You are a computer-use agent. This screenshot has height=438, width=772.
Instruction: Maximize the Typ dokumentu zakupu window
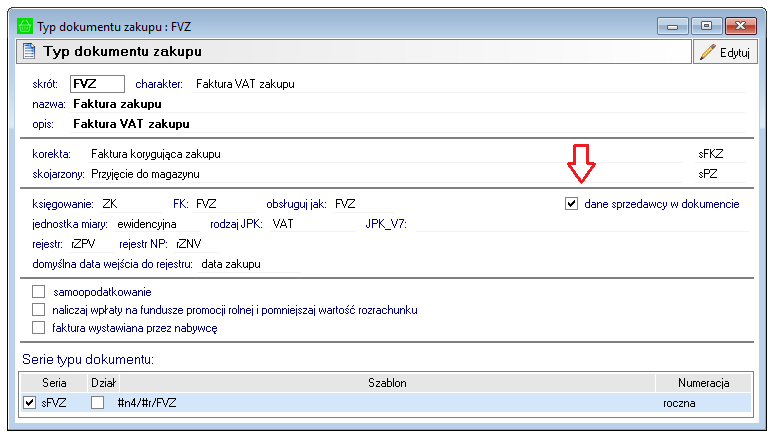(x=706, y=24)
